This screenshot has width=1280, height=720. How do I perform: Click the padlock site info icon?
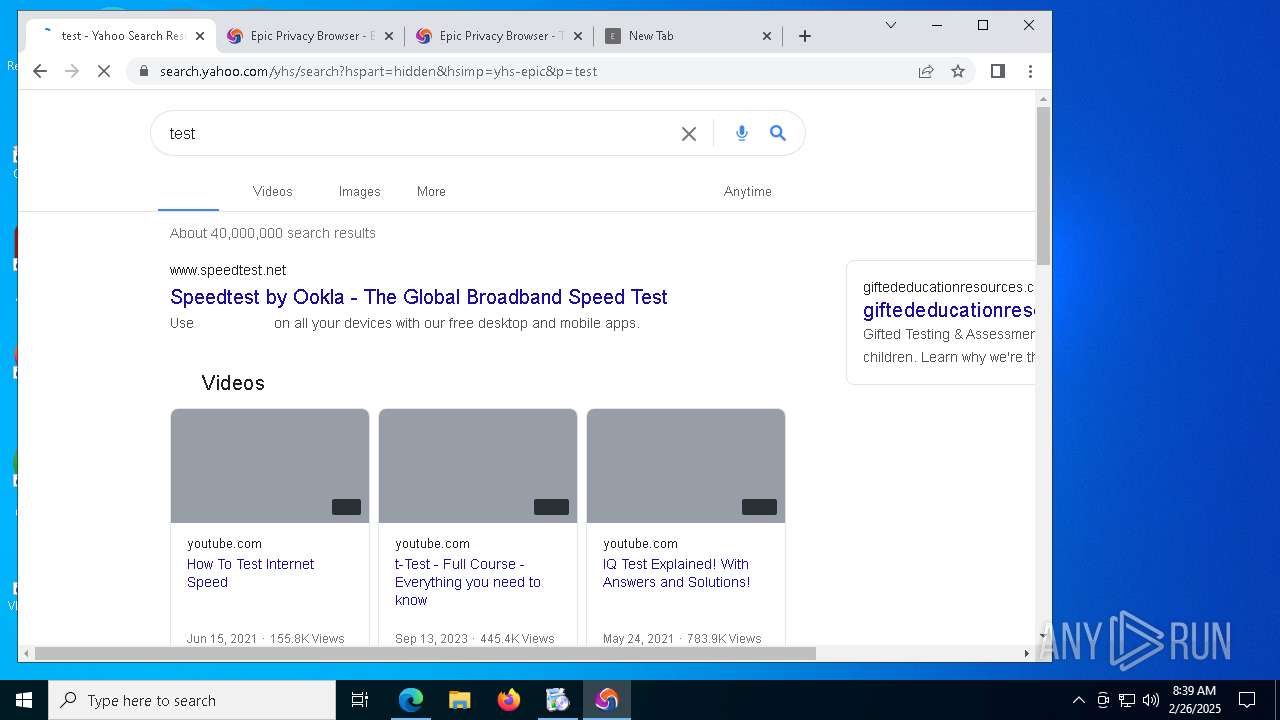pyautogui.click(x=144, y=71)
